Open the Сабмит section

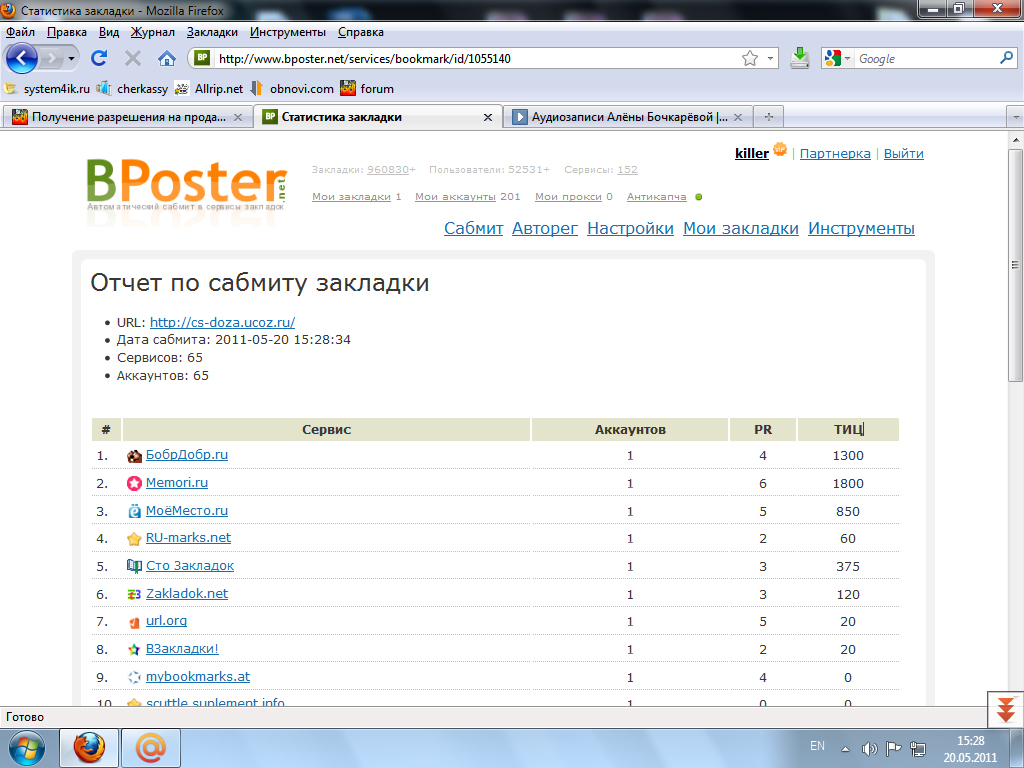pos(473,229)
